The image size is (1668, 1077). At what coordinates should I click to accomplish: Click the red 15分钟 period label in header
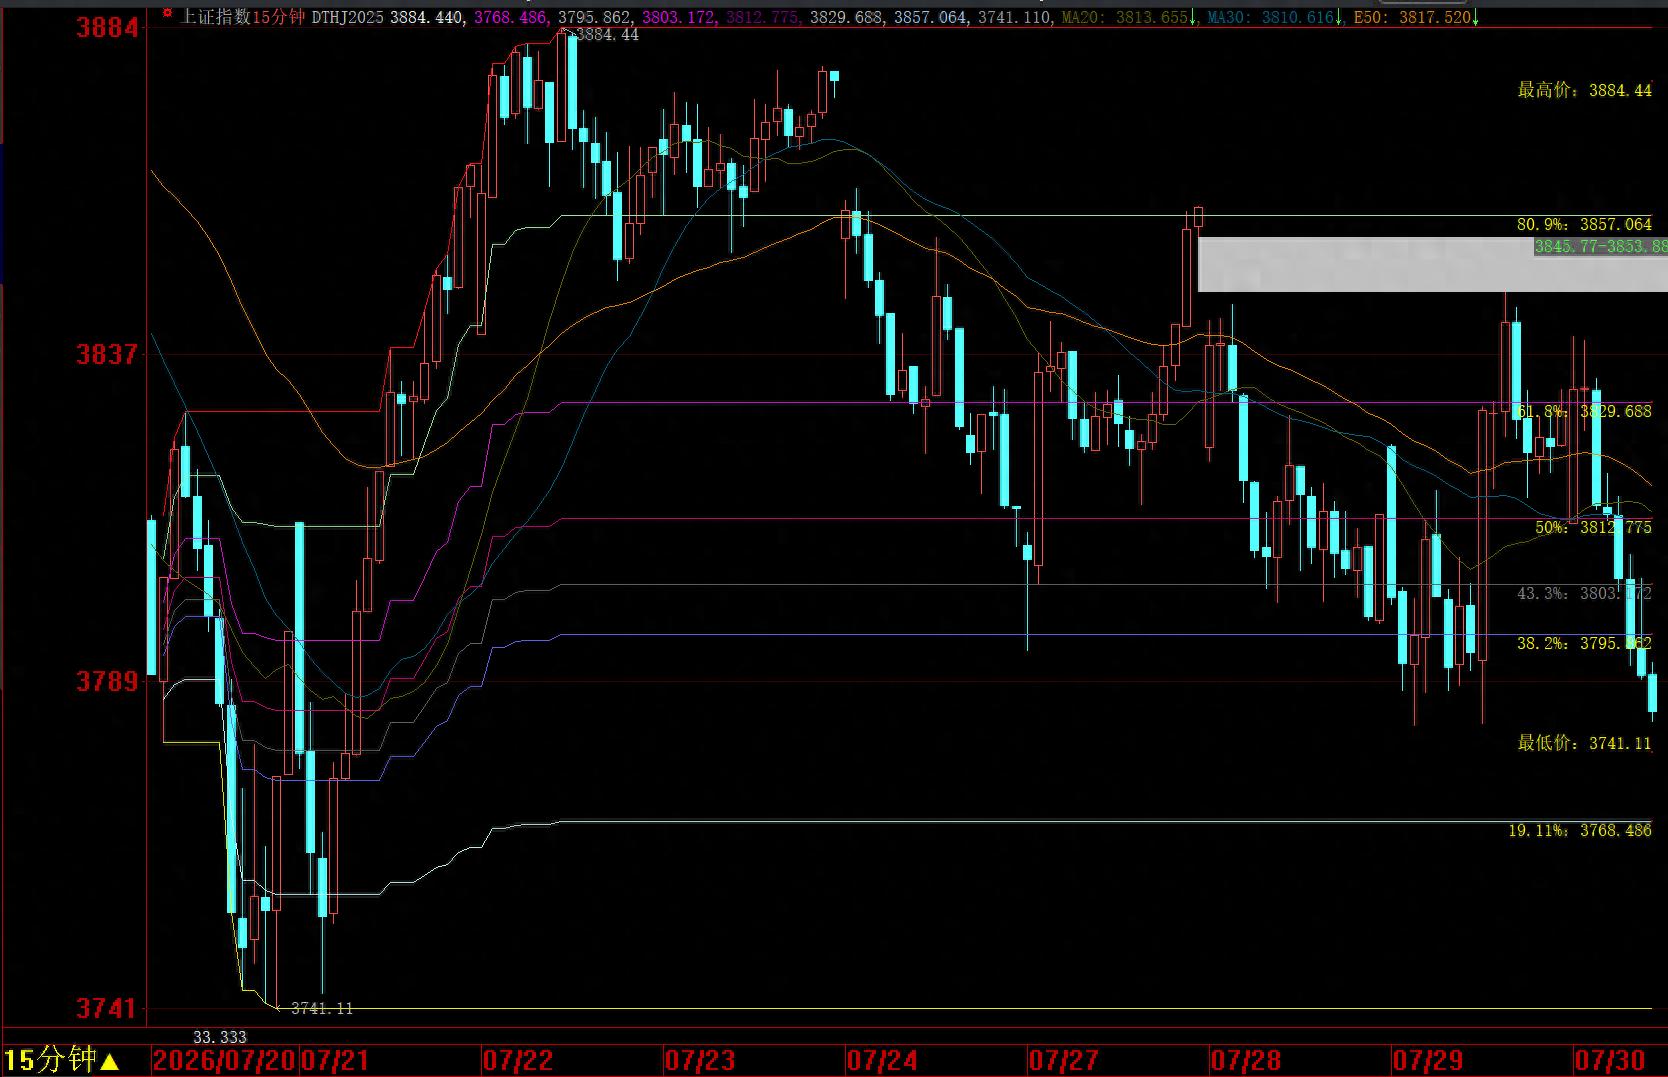point(278,16)
